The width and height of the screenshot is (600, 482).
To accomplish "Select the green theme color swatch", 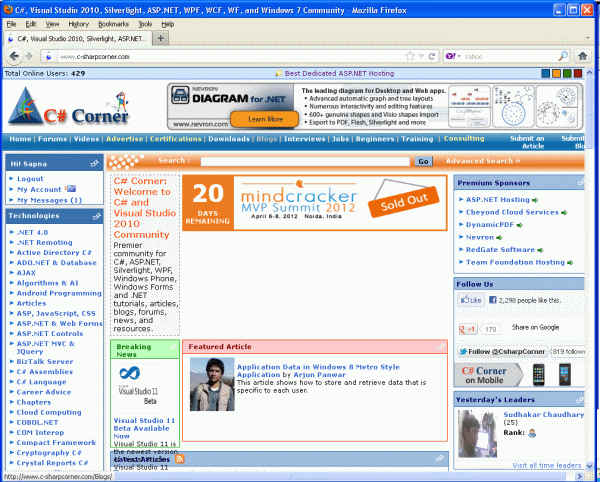I will click(x=567, y=73).
